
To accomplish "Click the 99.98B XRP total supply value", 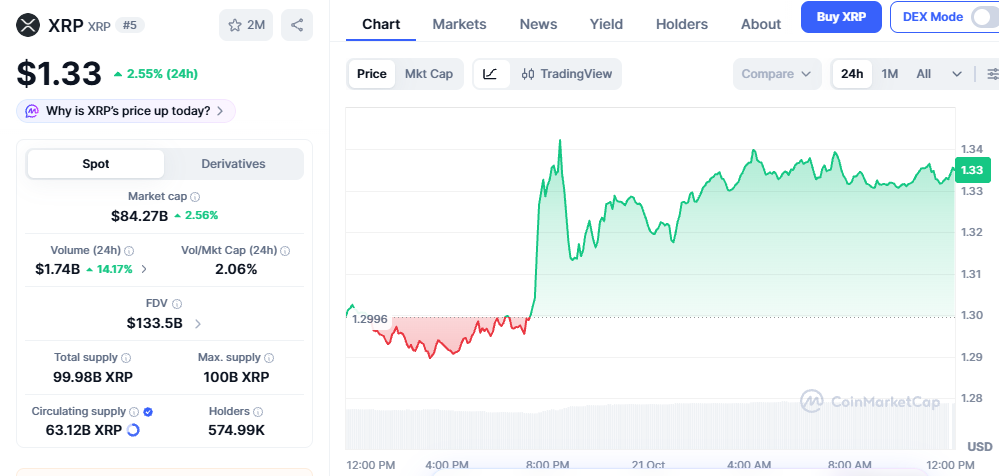I will coord(93,377).
